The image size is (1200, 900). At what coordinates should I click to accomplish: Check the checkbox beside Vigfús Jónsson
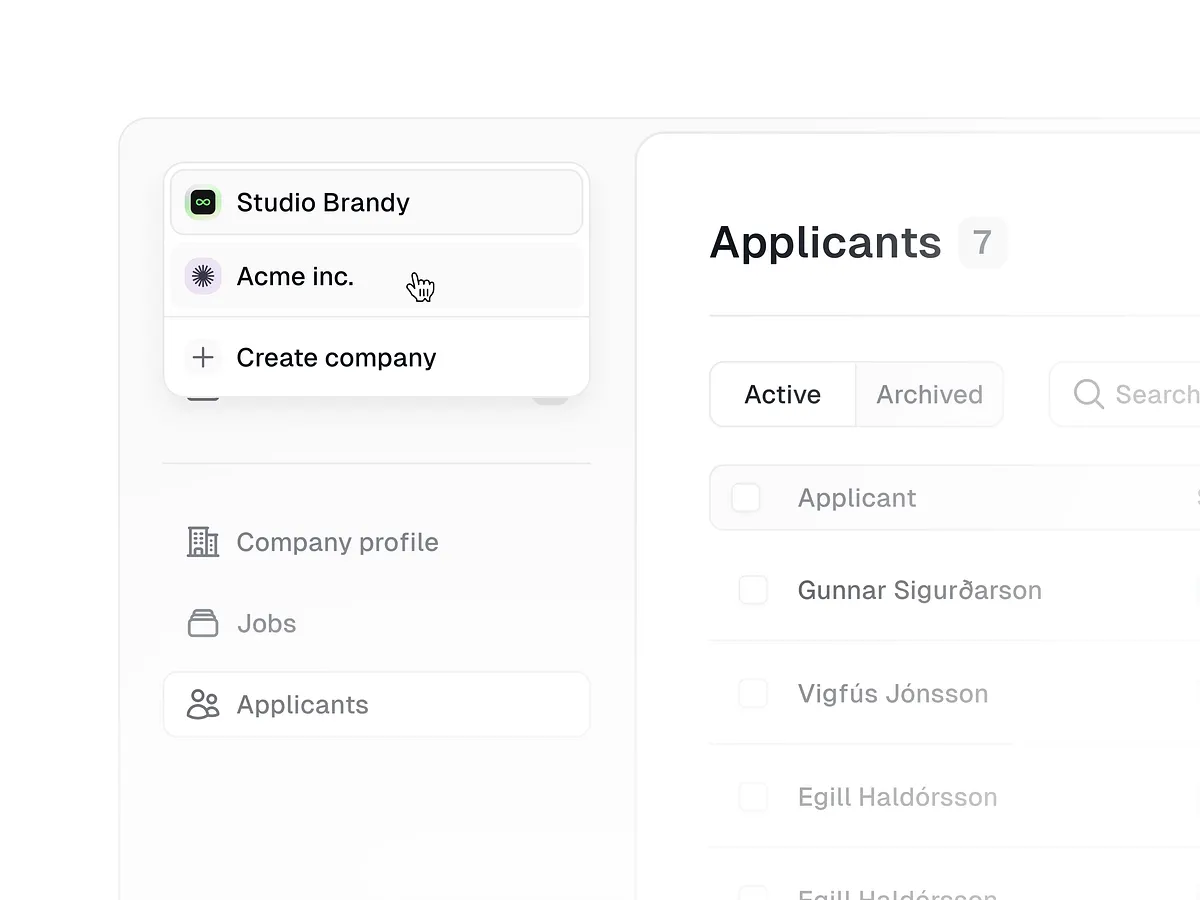pos(753,693)
